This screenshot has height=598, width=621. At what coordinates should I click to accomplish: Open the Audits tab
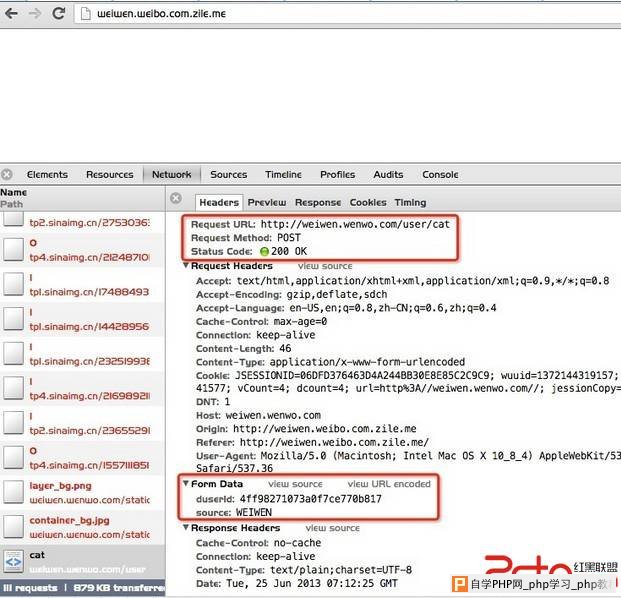pos(388,175)
